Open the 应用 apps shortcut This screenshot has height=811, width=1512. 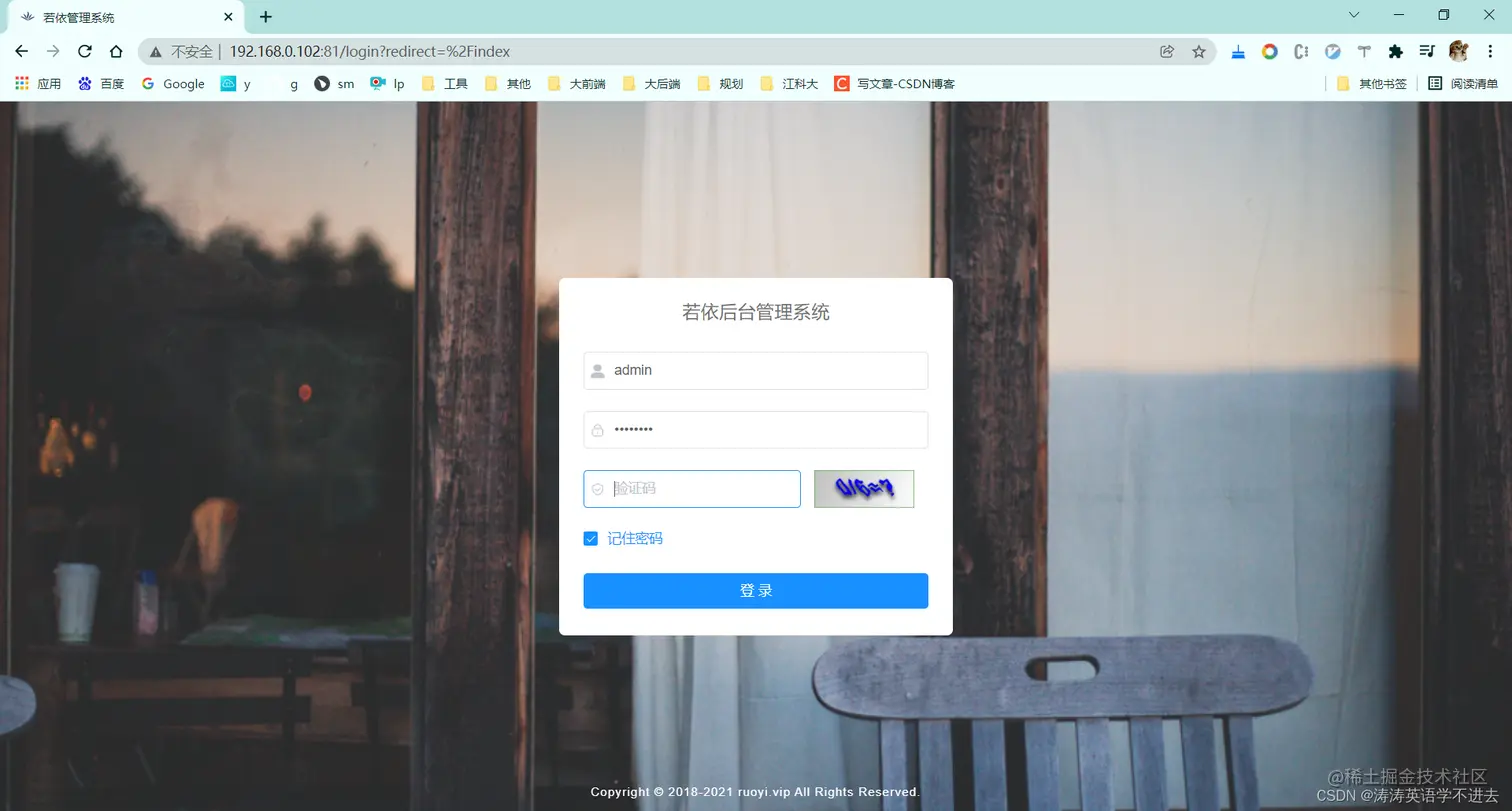point(38,84)
